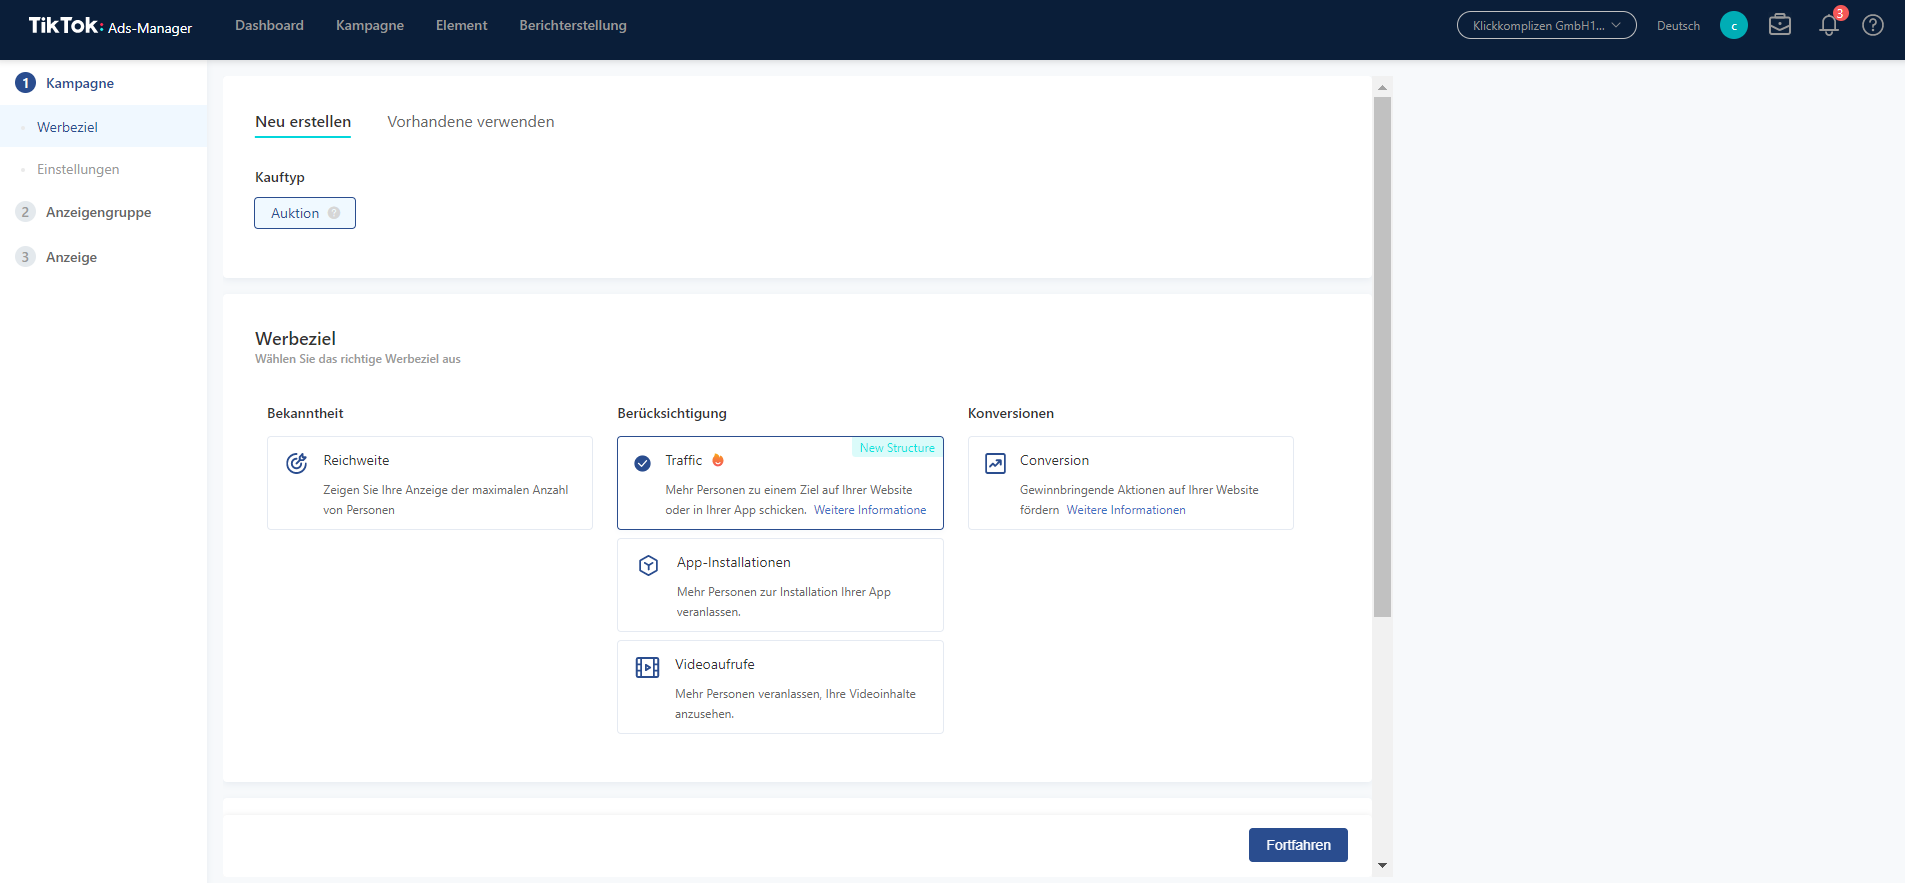The height and width of the screenshot is (883, 1905).
Task: Click the Traffic flame icon
Action: (x=718, y=460)
